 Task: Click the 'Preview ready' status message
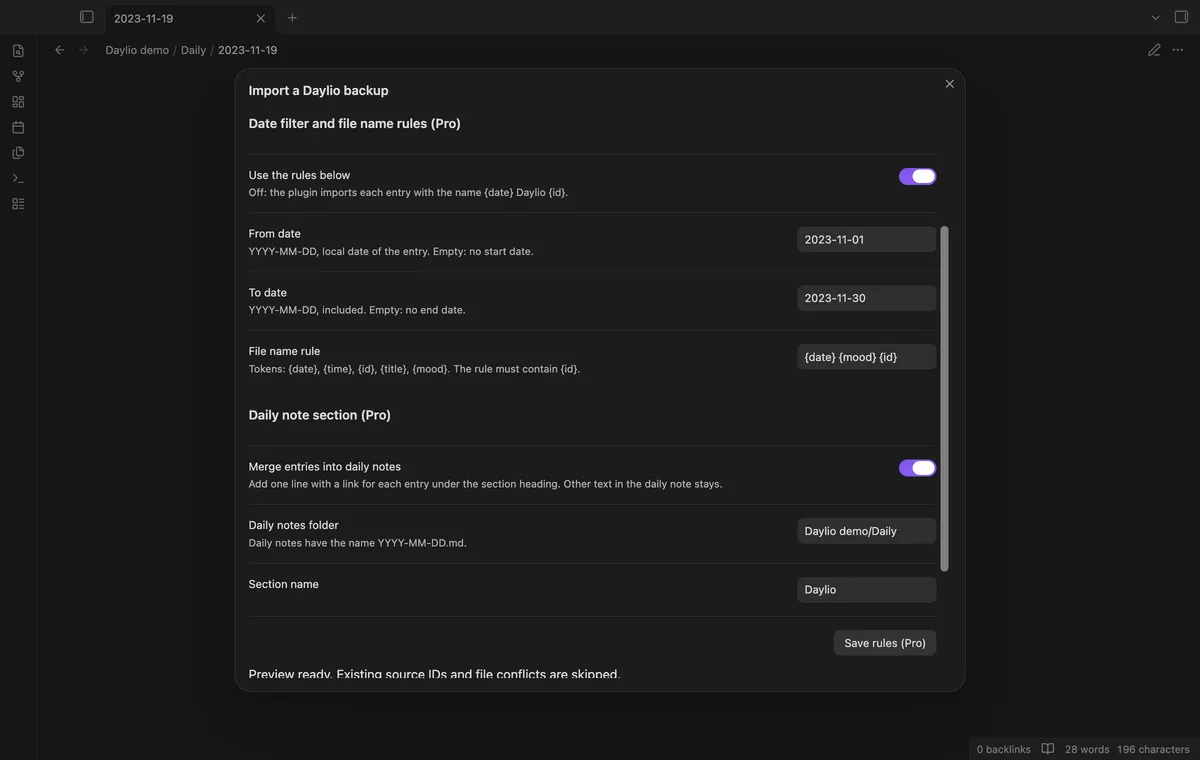click(x=434, y=675)
